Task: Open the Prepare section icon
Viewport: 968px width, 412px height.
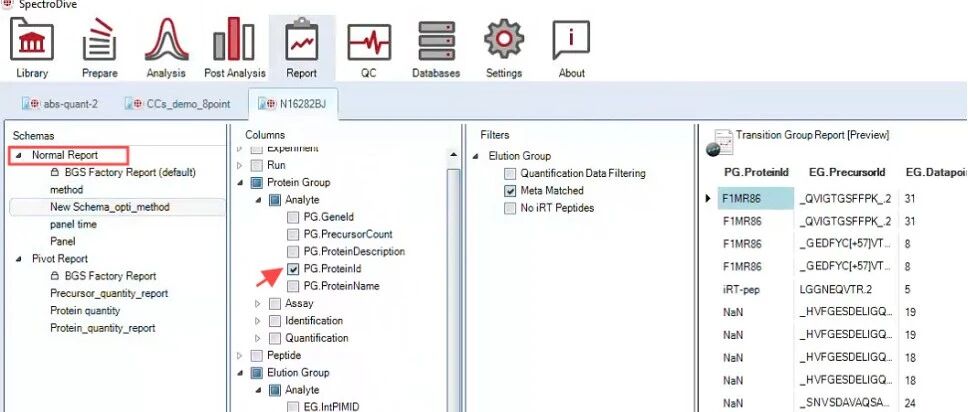Action: [x=99, y=38]
